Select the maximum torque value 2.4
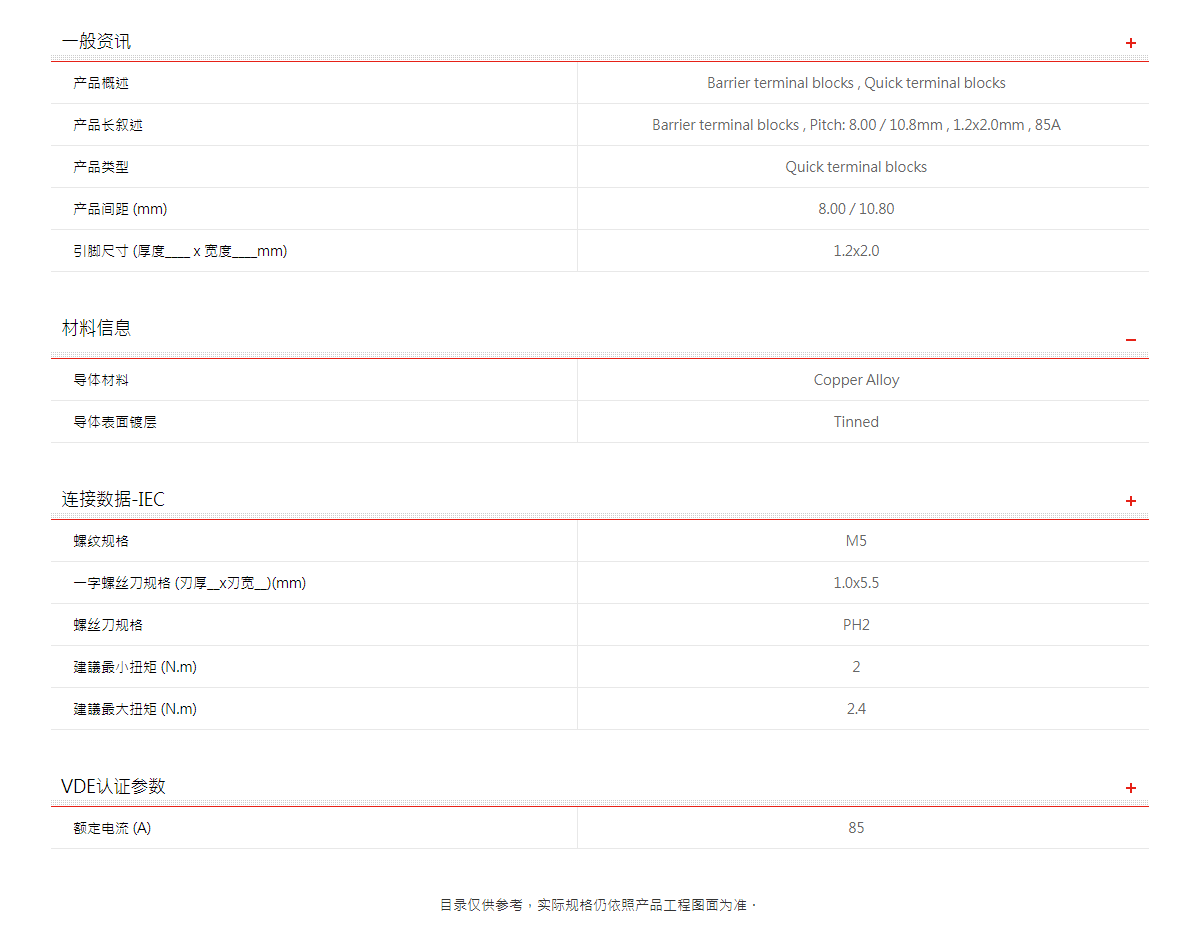Viewport: 1200px width, 930px height. 856,709
